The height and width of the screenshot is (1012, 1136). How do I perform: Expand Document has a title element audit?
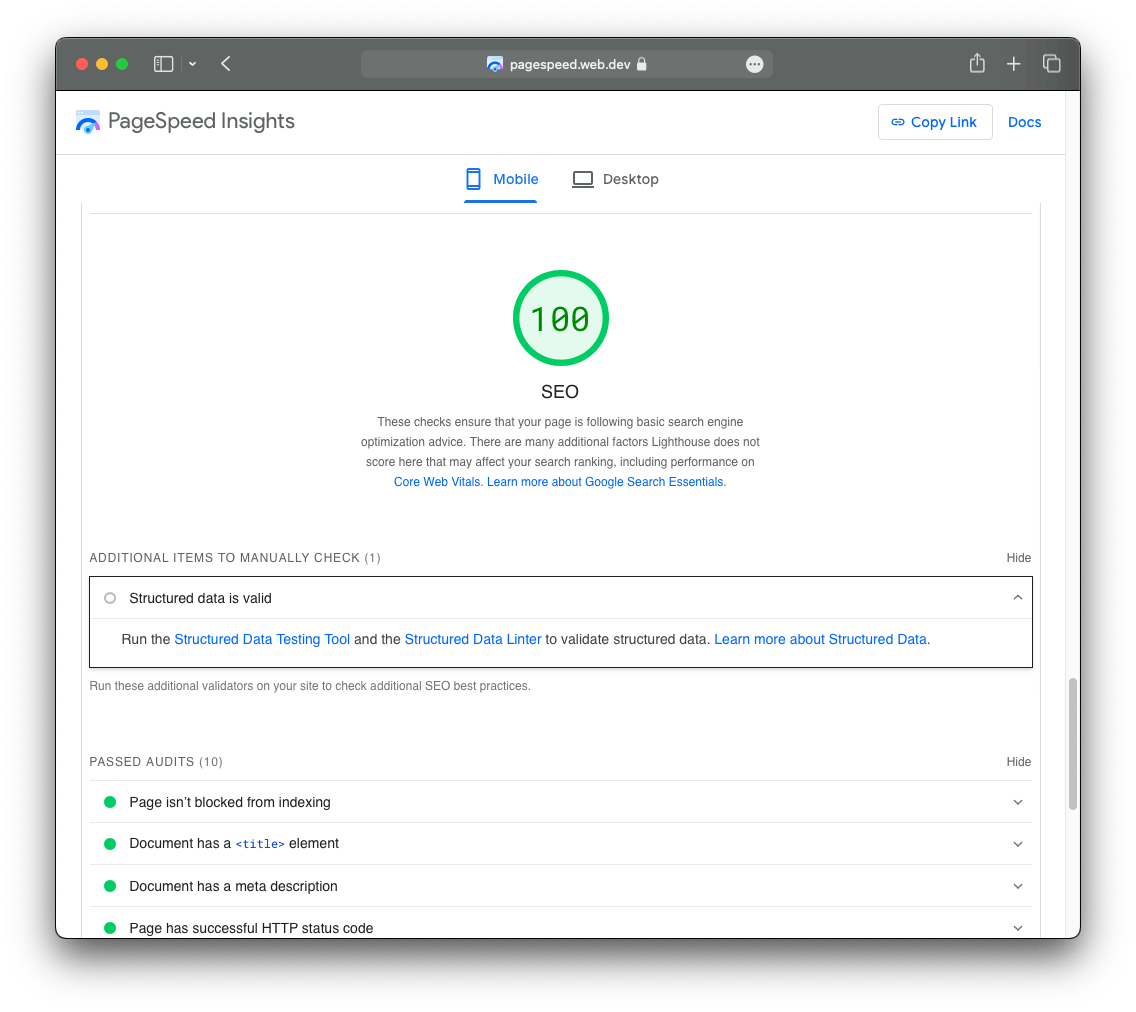click(x=1017, y=844)
